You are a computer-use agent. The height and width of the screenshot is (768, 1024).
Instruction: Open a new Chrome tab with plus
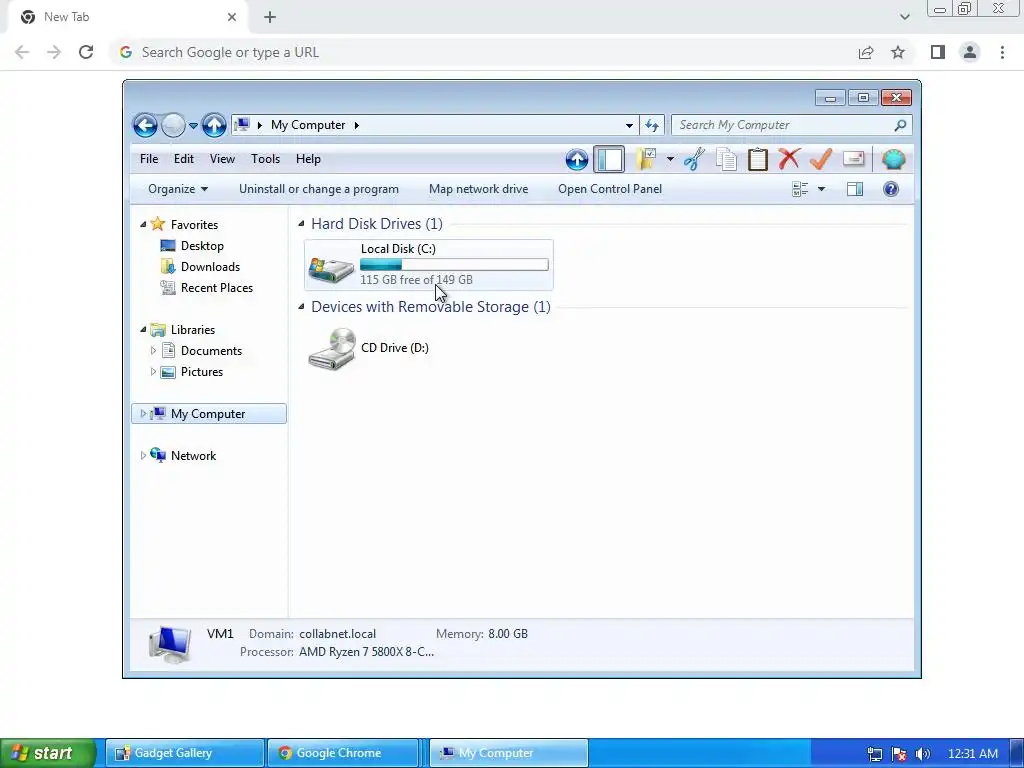270,17
